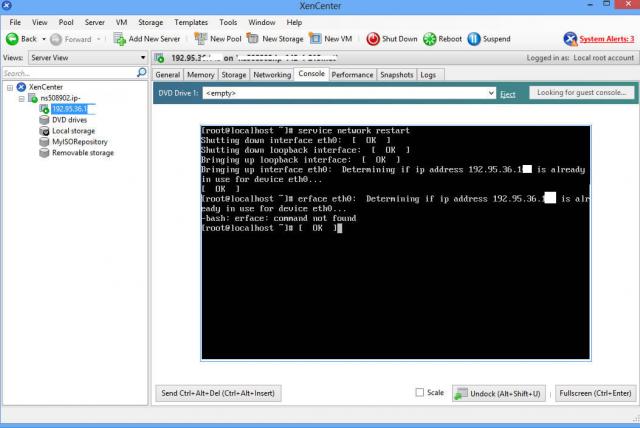Open the Server menu
The image size is (640, 428).
[x=94, y=22]
